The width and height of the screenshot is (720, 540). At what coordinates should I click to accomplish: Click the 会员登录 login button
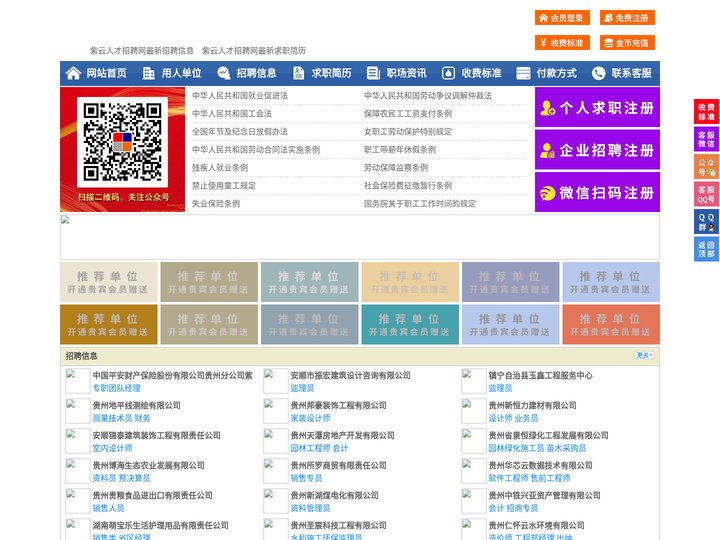[x=562, y=18]
